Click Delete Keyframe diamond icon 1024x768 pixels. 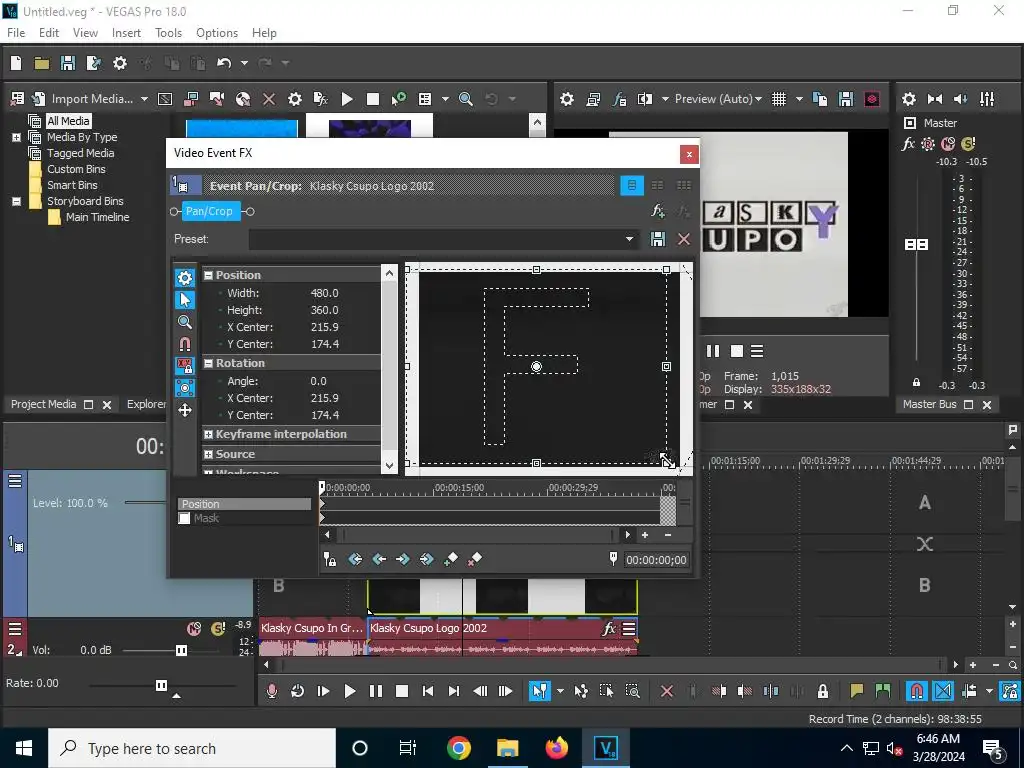click(475, 559)
